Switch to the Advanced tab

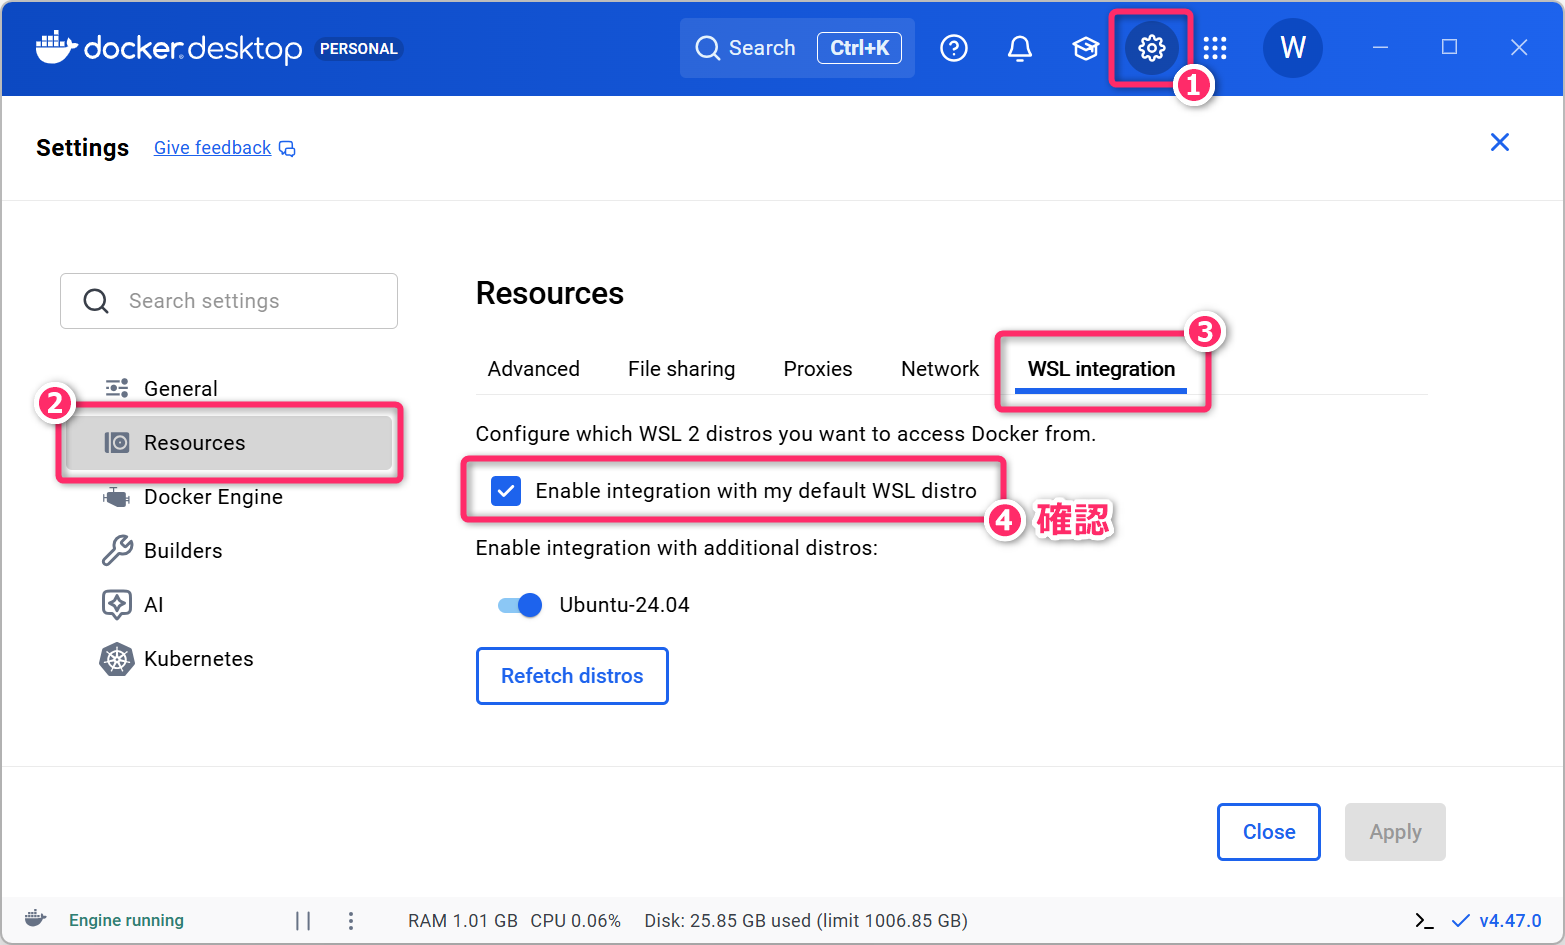click(x=533, y=369)
